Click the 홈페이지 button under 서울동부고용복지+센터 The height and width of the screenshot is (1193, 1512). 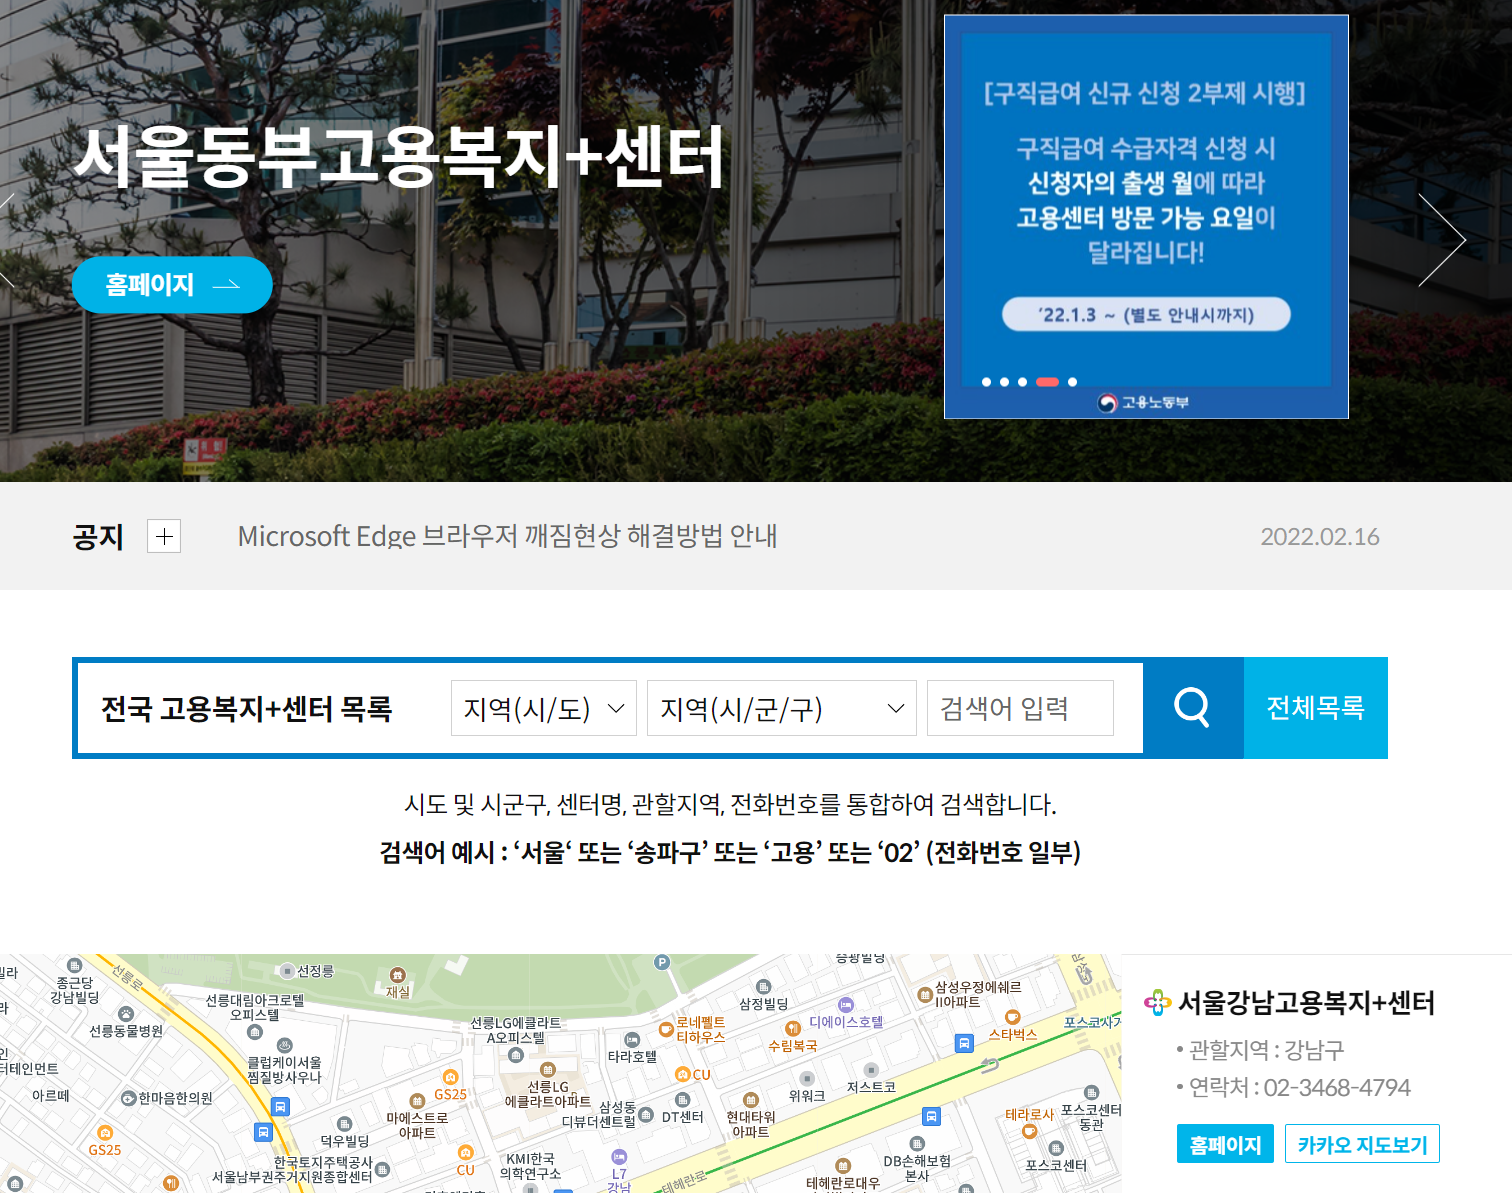click(x=171, y=285)
